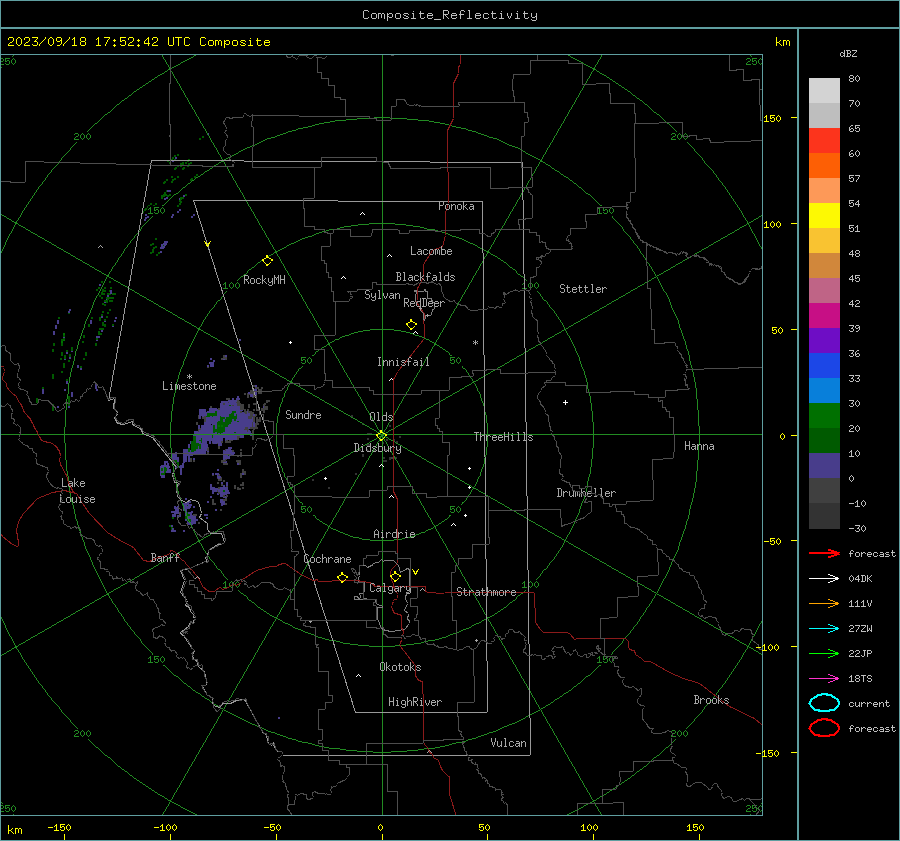Click the orange 111V arrow in legend

824,603
